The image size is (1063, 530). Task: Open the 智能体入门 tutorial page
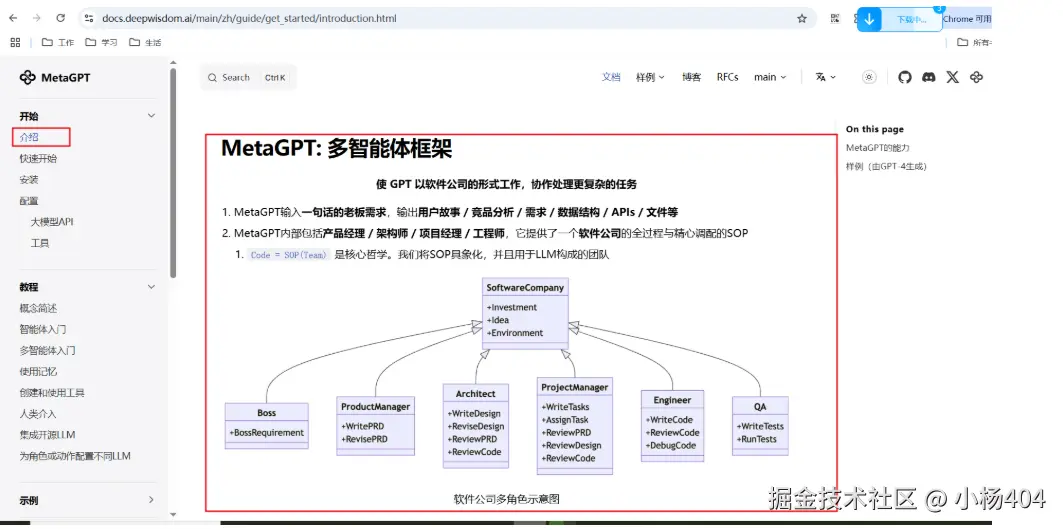(43, 329)
